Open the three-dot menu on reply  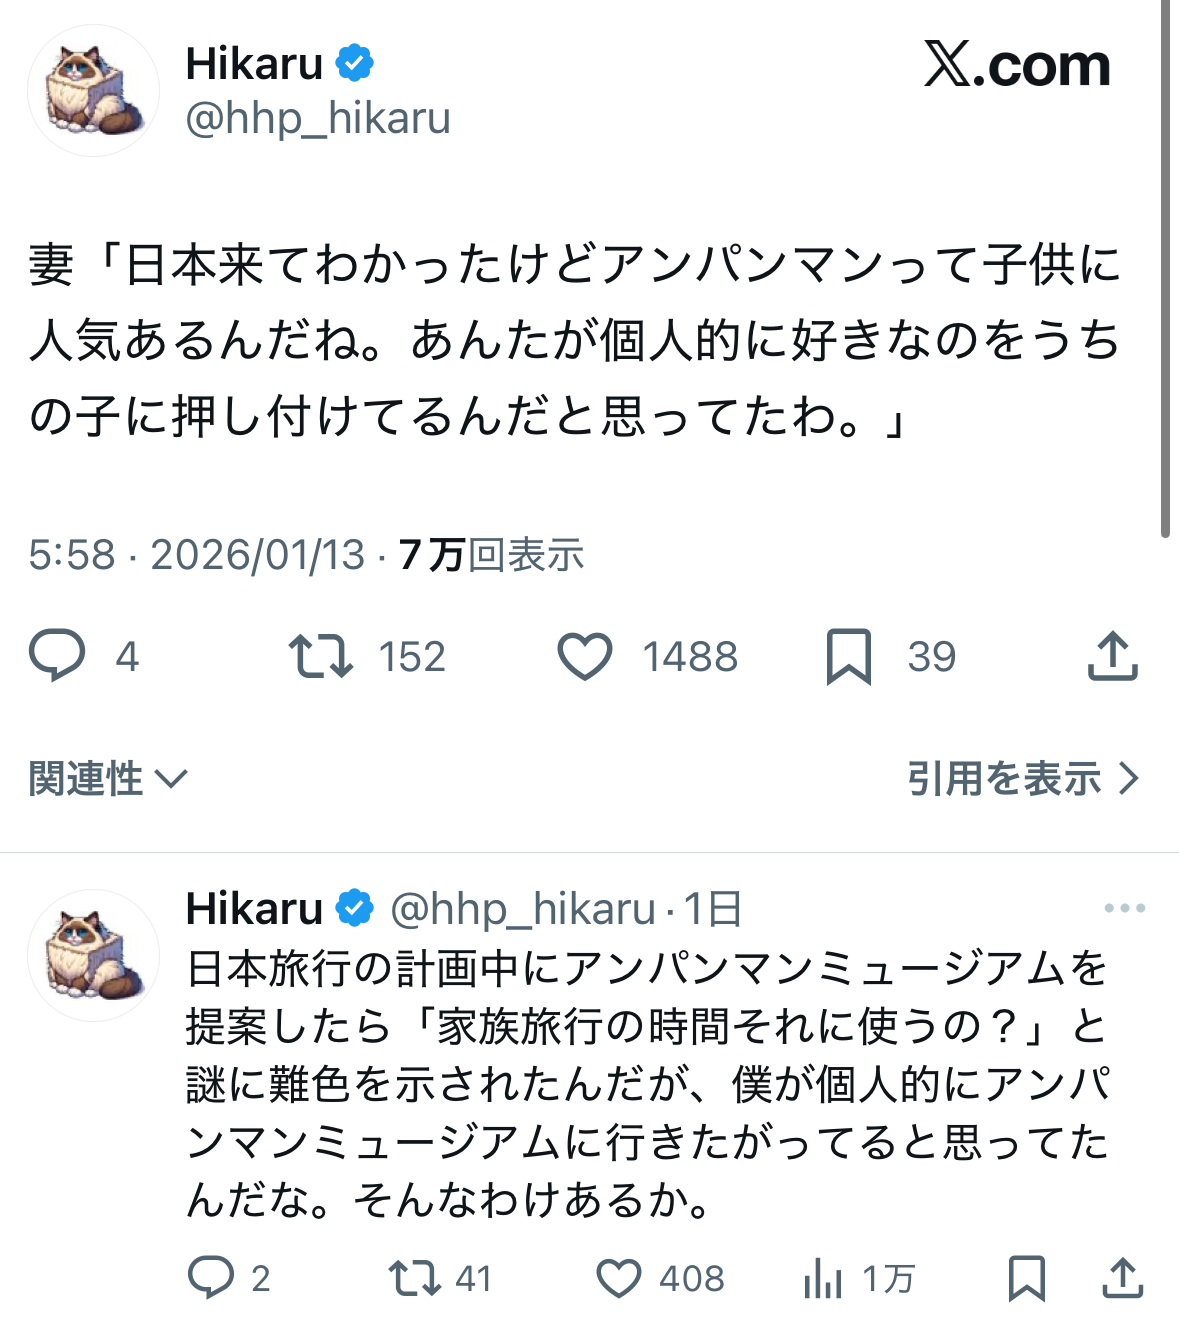(x=1124, y=908)
